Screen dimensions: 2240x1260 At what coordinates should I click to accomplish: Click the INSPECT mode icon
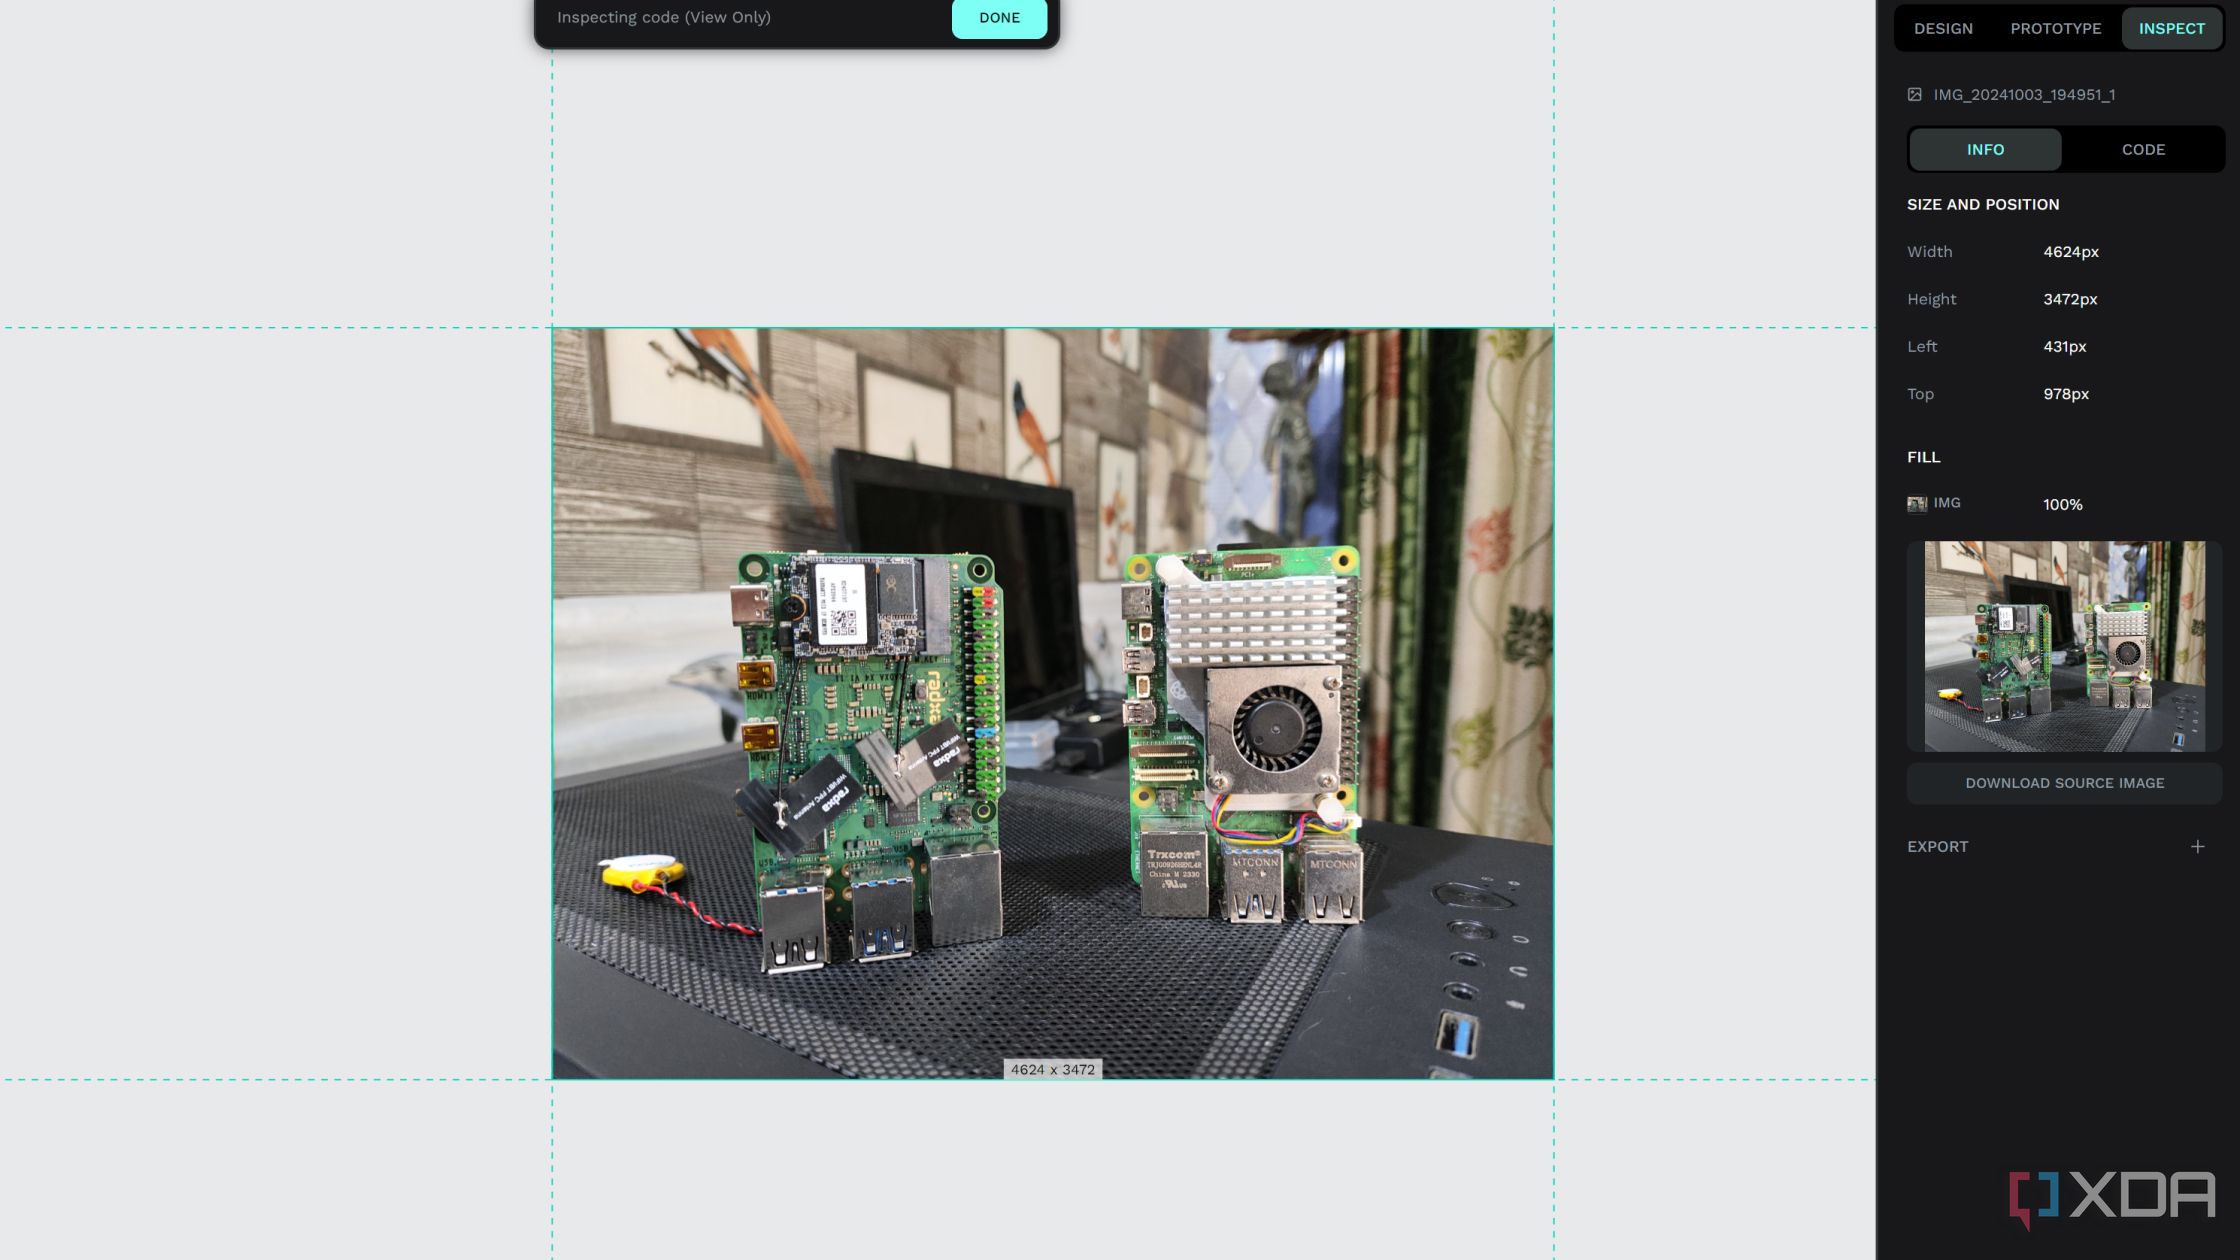click(2171, 28)
